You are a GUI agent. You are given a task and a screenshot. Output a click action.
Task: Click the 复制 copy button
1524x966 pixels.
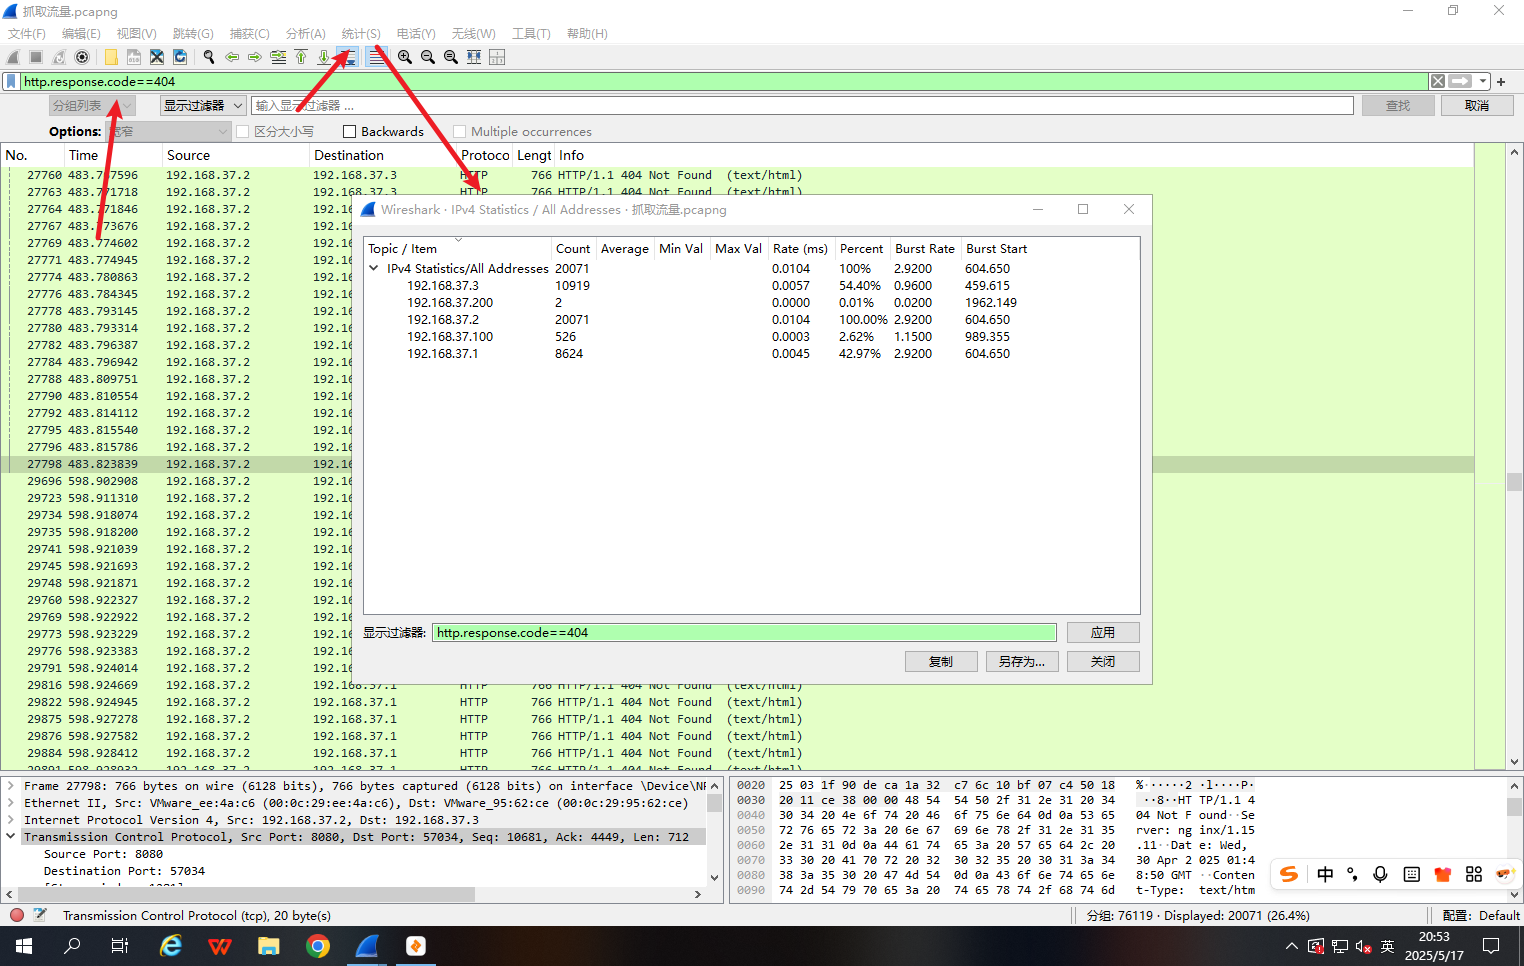[x=941, y=661]
